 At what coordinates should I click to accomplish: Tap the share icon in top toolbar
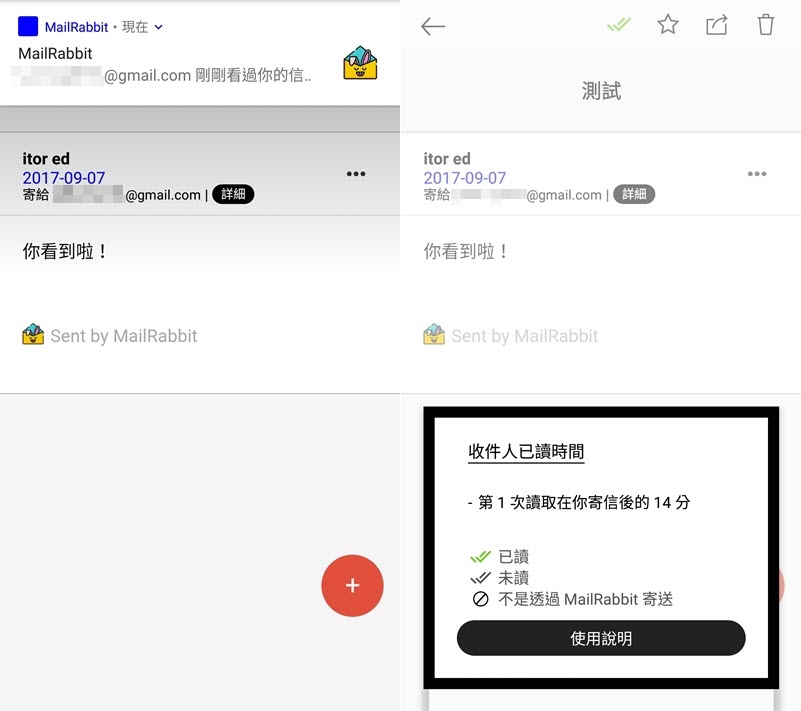(717, 25)
